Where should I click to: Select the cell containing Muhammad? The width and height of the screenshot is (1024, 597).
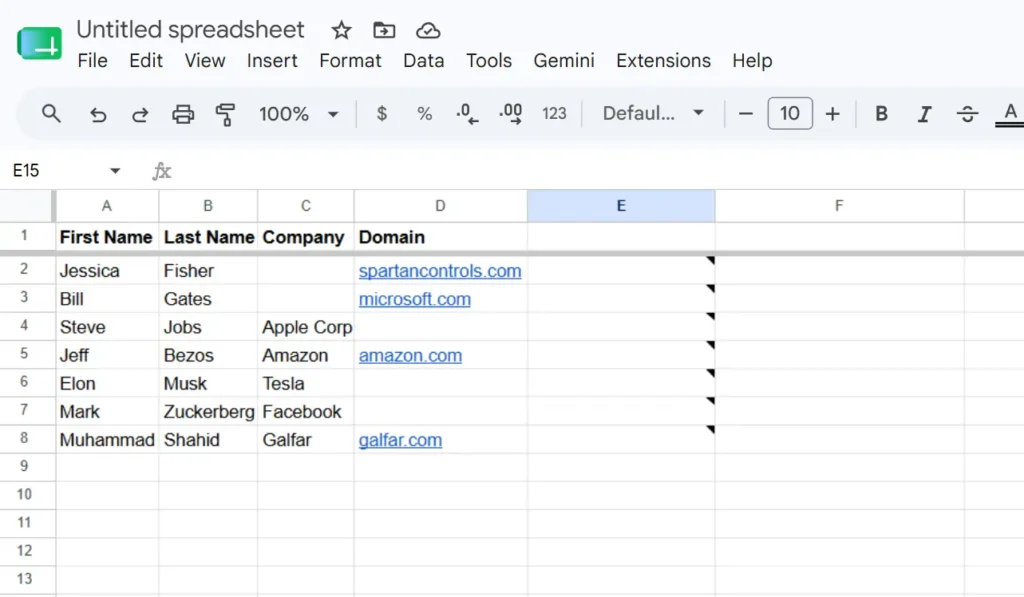pos(107,440)
